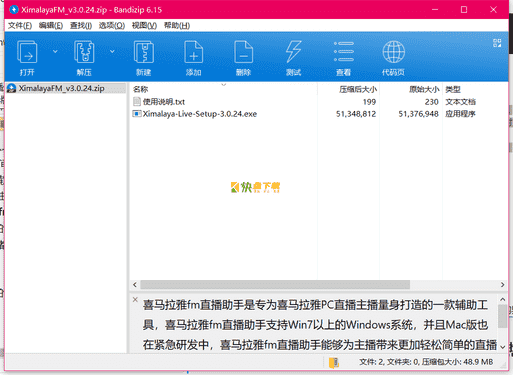Image resolution: width=513 pixels, height=375 pixels.
Task: Close the archive comment panel
Action: pyautogui.click(x=135, y=299)
